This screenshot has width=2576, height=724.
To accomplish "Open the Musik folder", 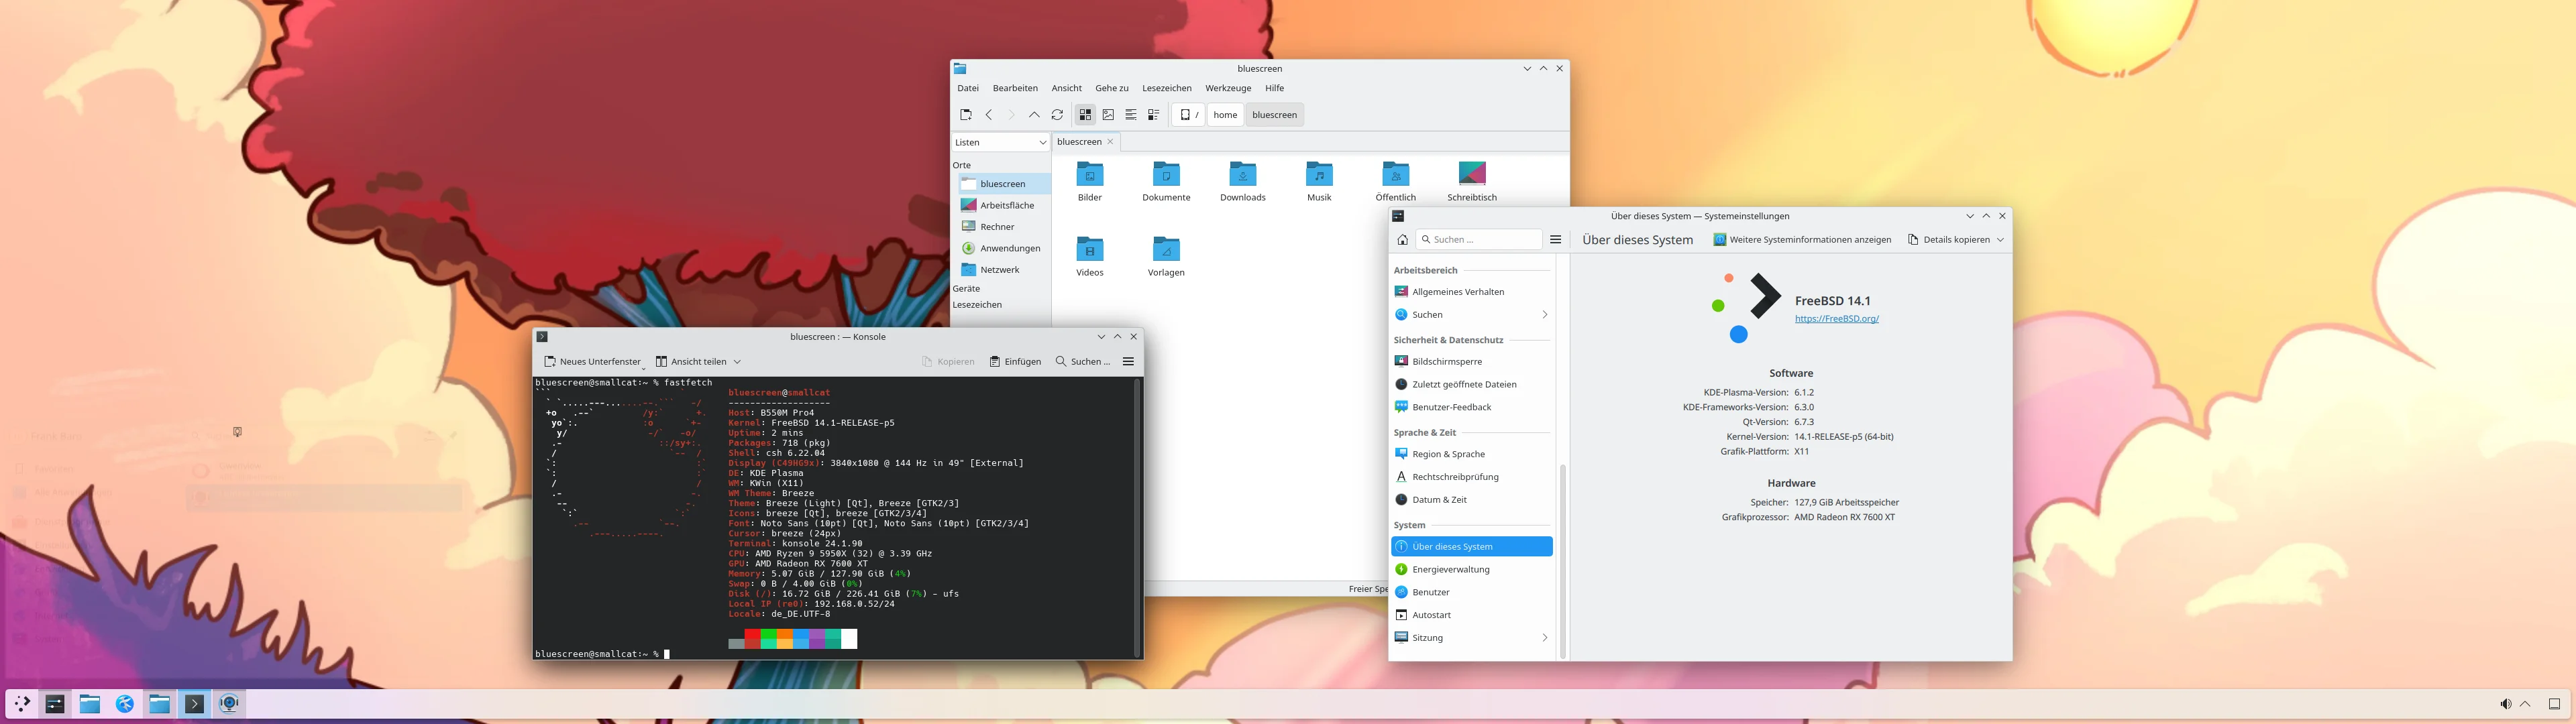I will click(1319, 182).
